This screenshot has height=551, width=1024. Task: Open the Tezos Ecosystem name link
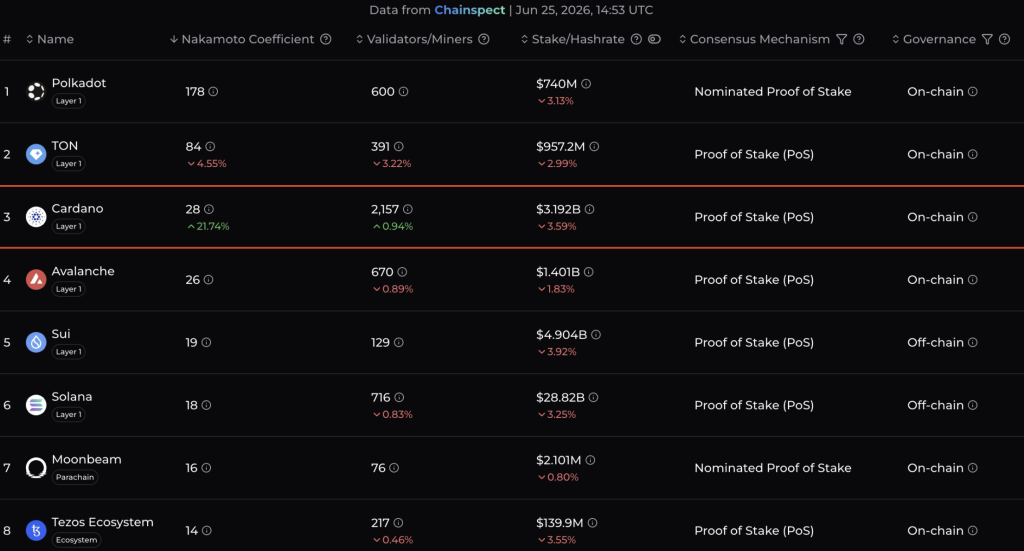click(x=103, y=522)
